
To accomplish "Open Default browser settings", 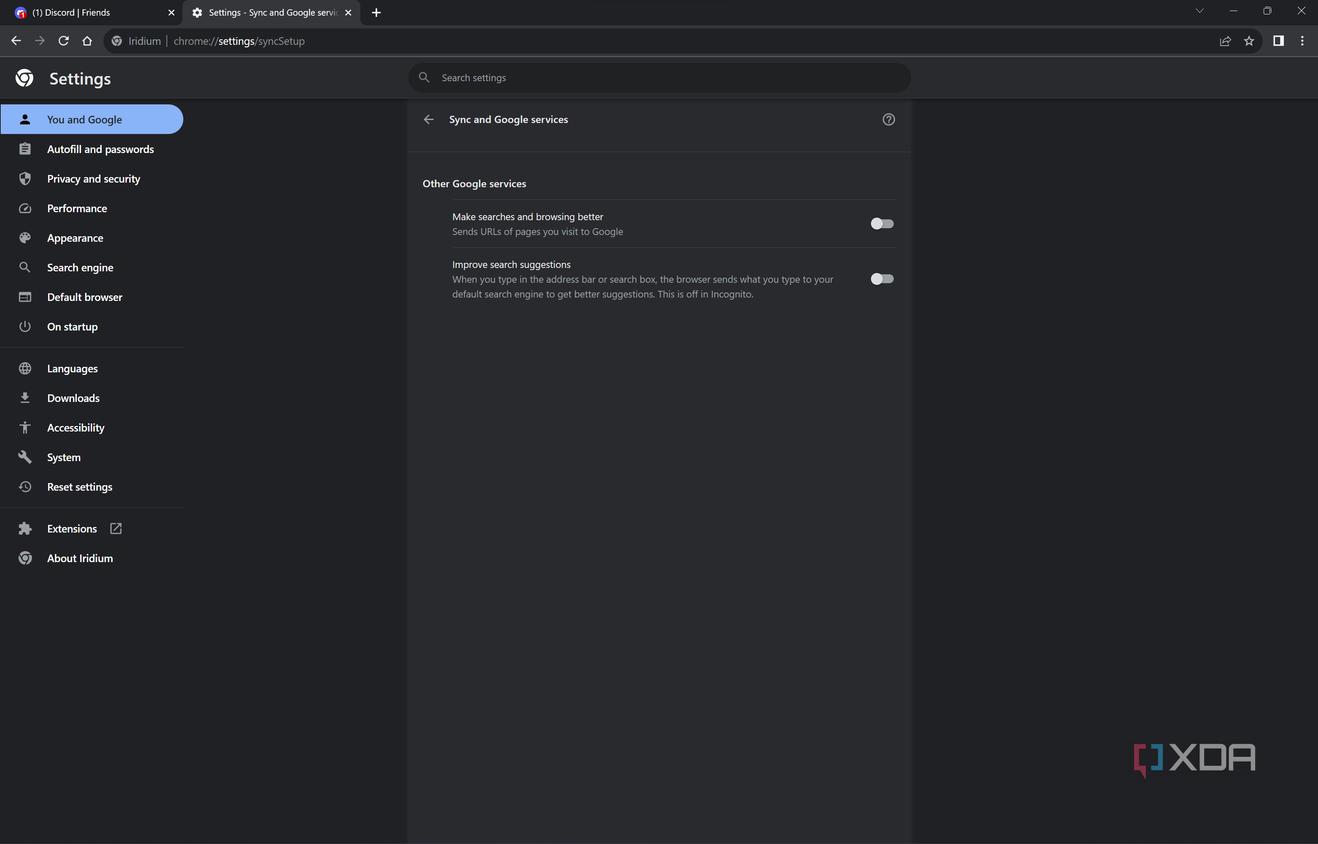I will point(92,297).
